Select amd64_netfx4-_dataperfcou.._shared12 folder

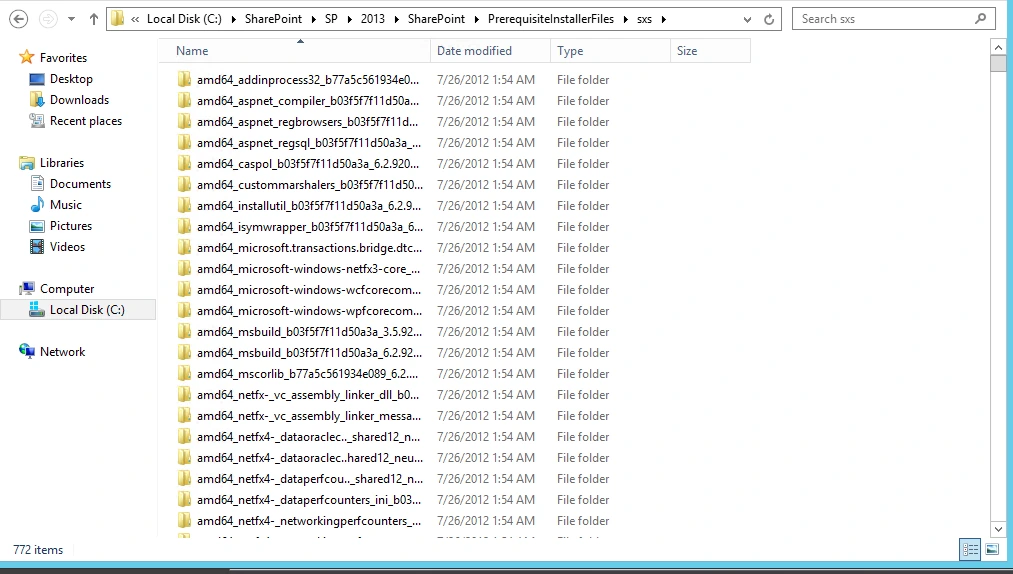tap(310, 478)
